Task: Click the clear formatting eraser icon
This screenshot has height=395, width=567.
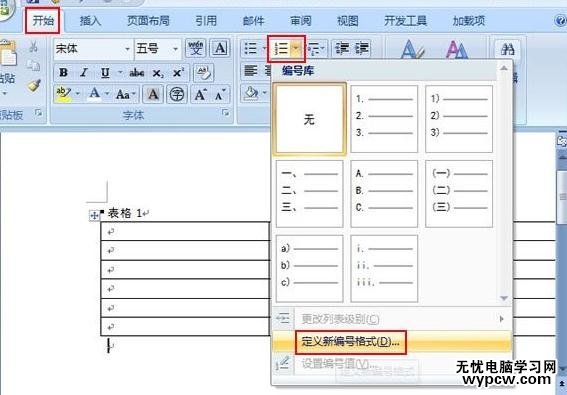Action: tap(204, 73)
